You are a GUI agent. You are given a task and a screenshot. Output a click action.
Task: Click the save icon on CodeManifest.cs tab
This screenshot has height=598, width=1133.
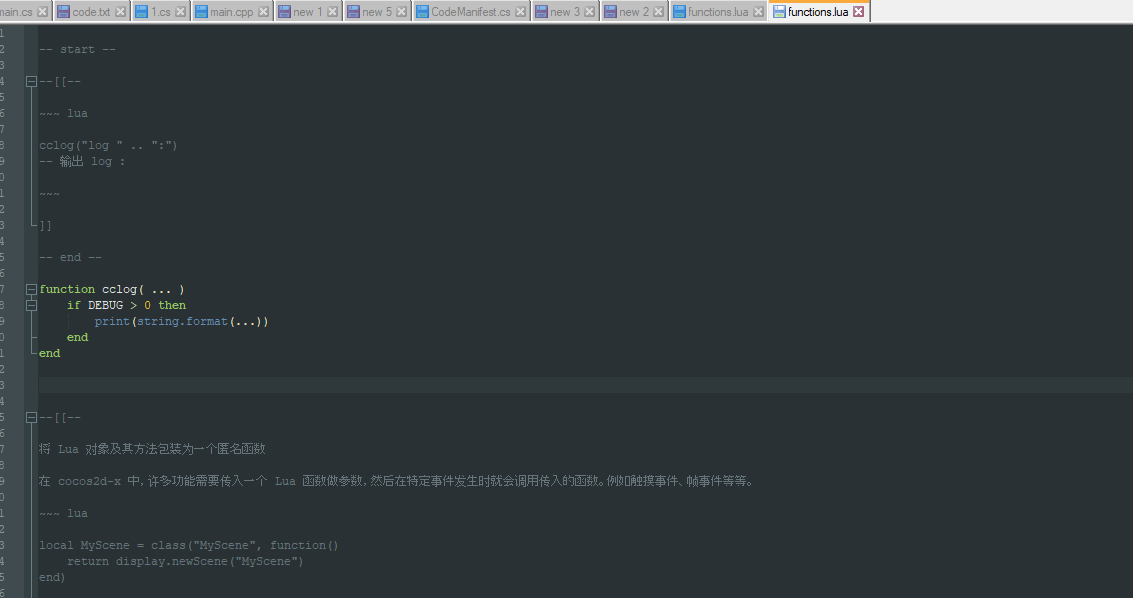point(421,11)
